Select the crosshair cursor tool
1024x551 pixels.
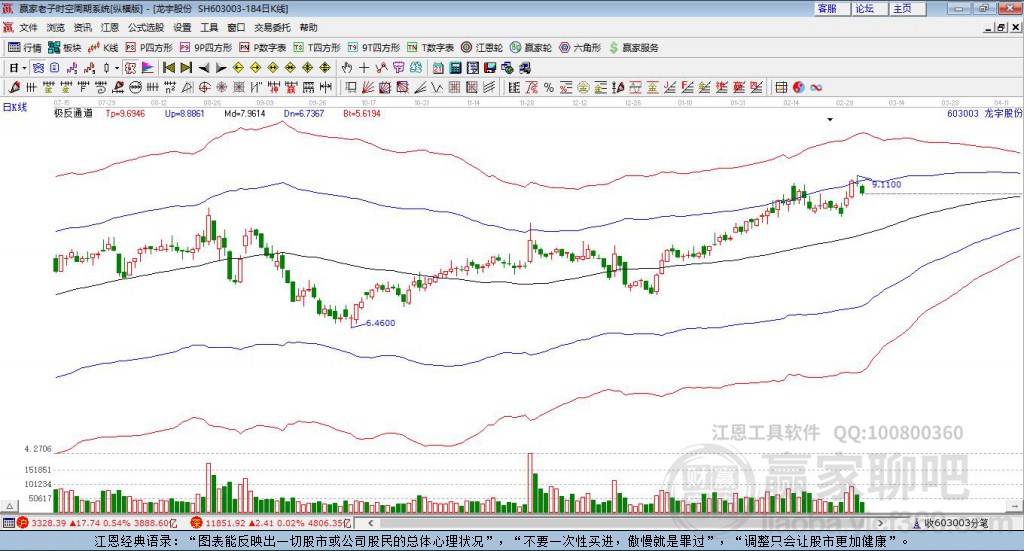[364, 68]
